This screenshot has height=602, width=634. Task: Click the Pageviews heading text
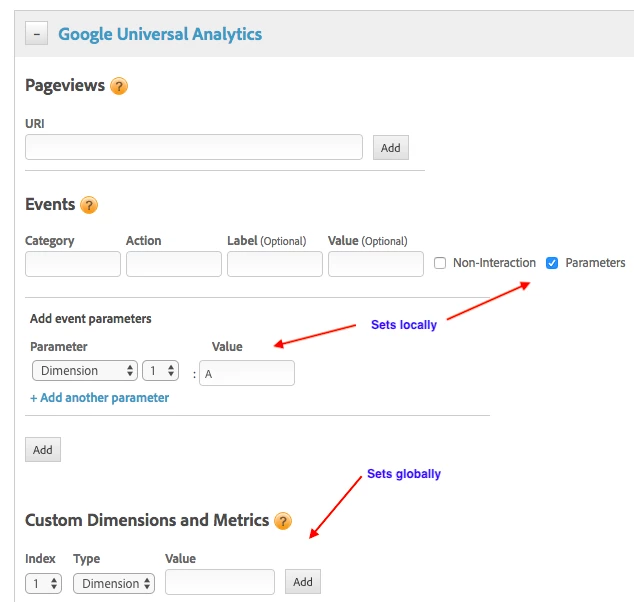click(65, 85)
